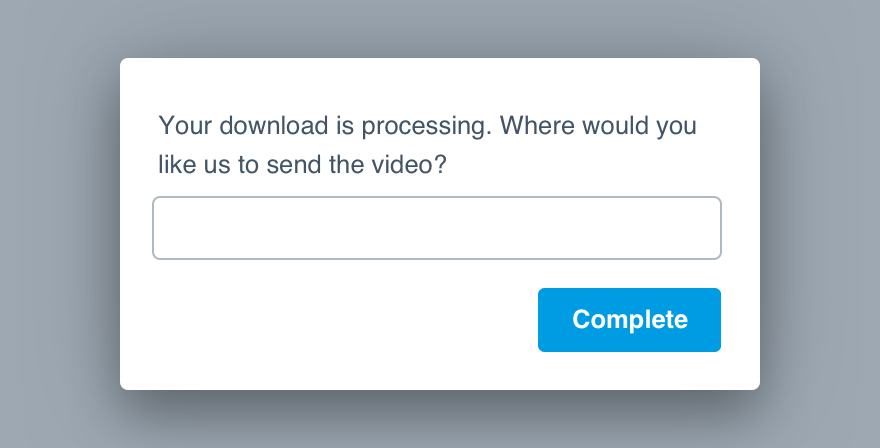
Task: Click the word 'processing.' in the prompt
Action: point(427,126)
